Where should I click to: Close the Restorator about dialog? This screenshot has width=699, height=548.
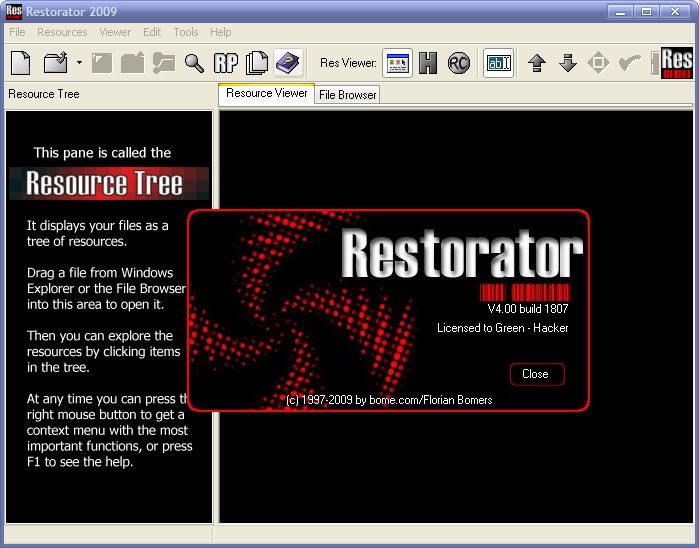pyautogui.click(x=537, y=374)
